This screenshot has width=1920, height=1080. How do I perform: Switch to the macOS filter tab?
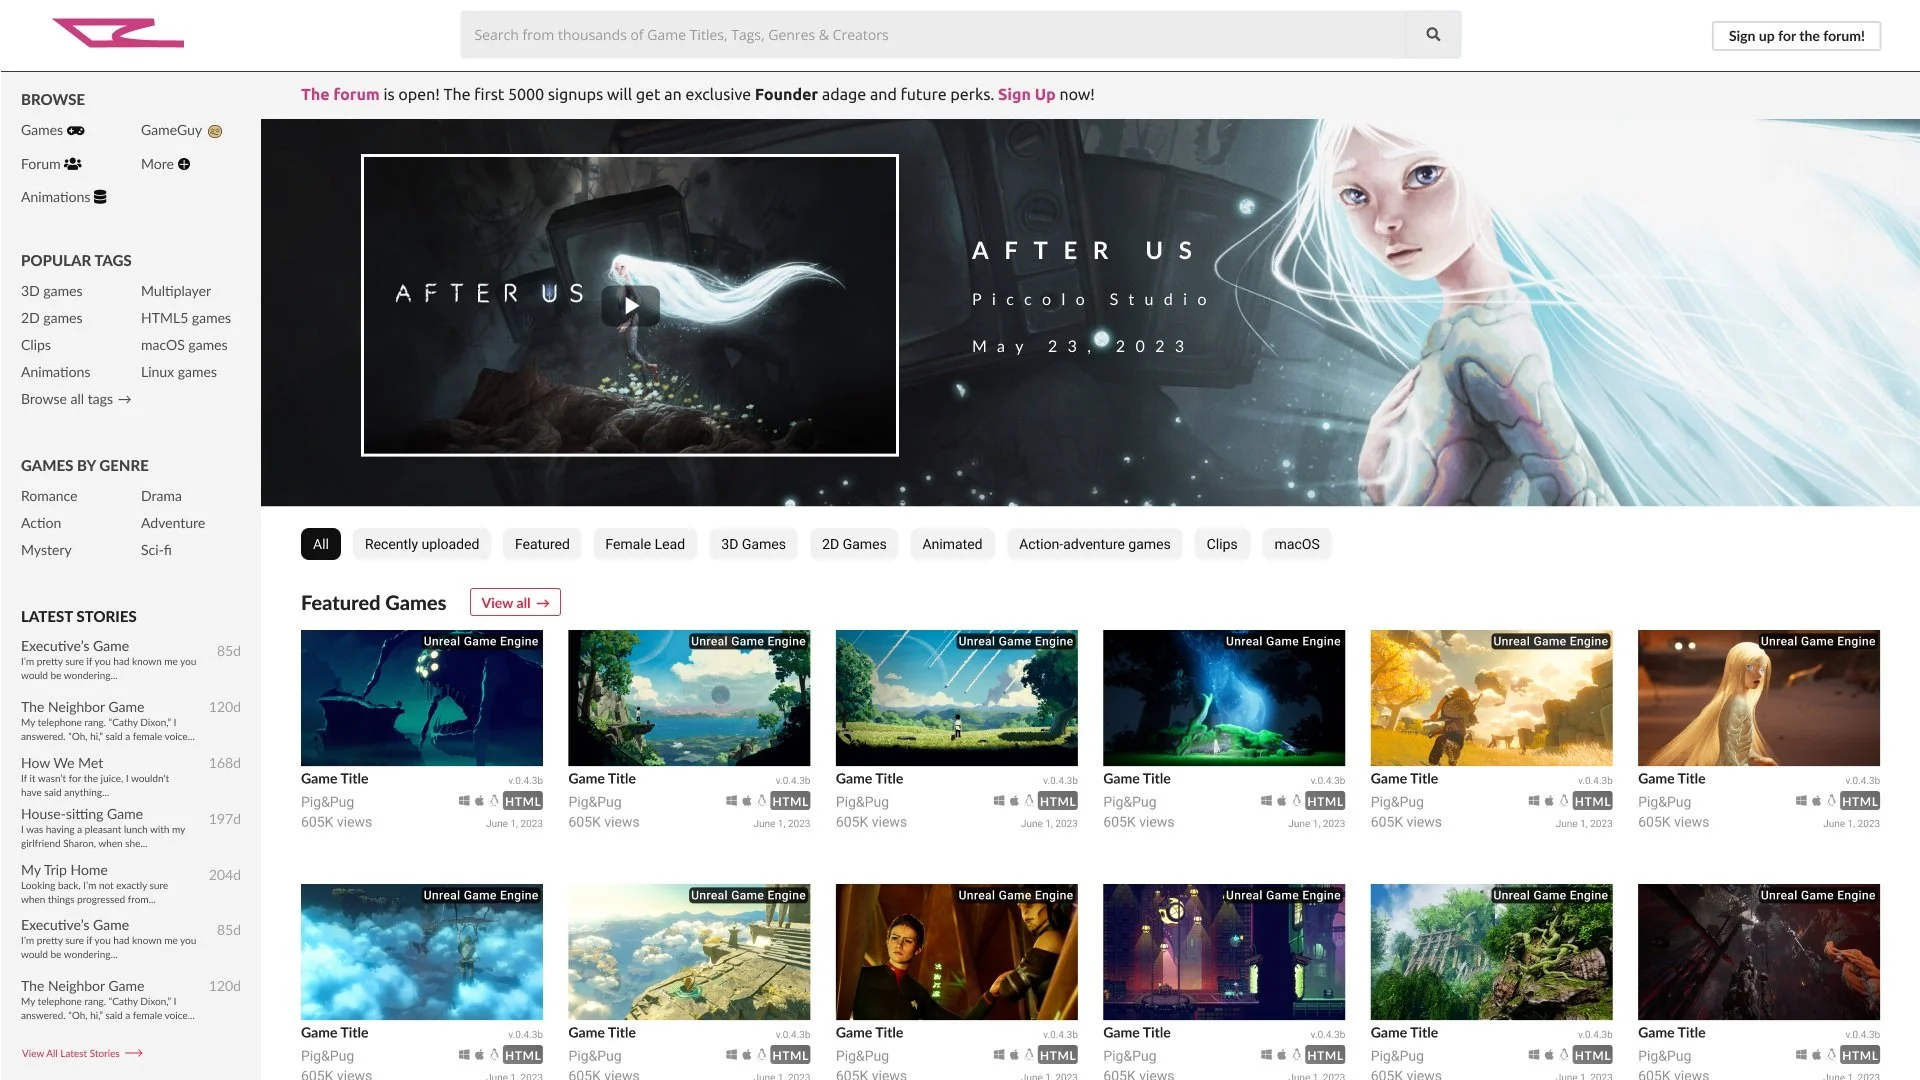[1296, 544]
